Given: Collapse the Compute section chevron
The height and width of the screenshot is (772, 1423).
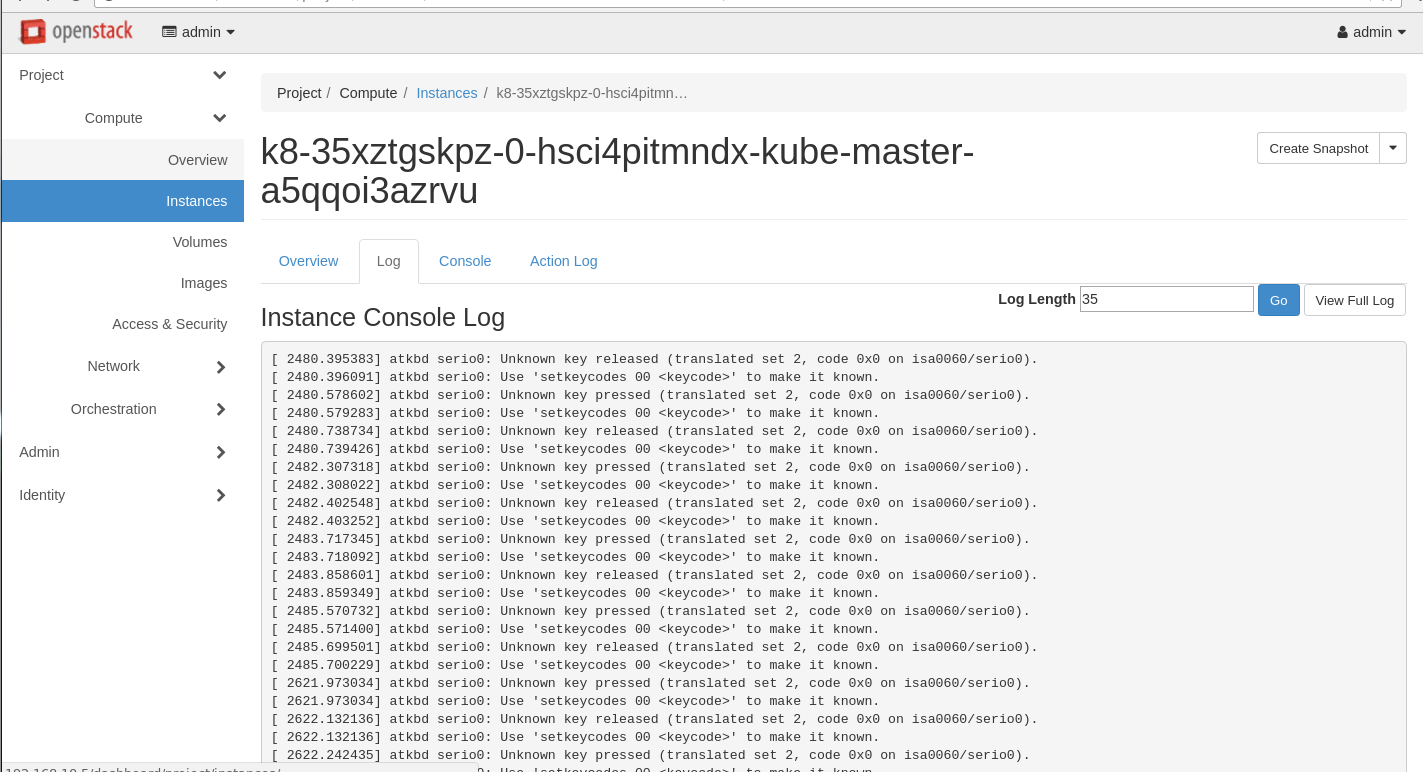Looking at the screenshot, I should (x=220, y=118).
